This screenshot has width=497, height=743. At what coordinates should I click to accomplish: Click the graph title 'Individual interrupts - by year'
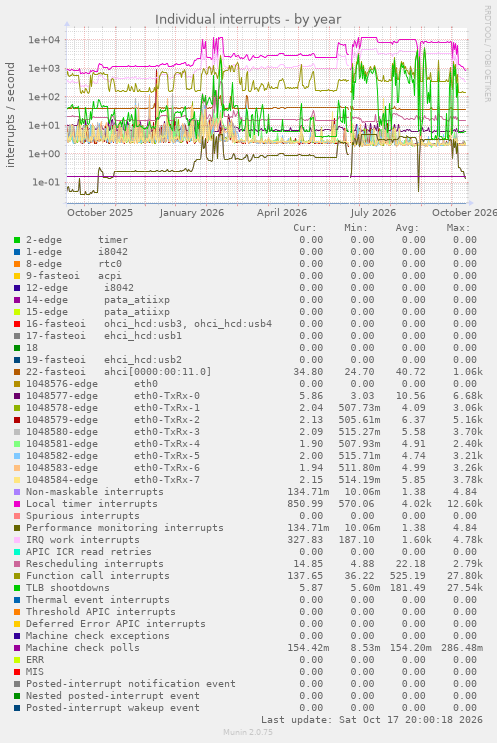pos(248,20)
